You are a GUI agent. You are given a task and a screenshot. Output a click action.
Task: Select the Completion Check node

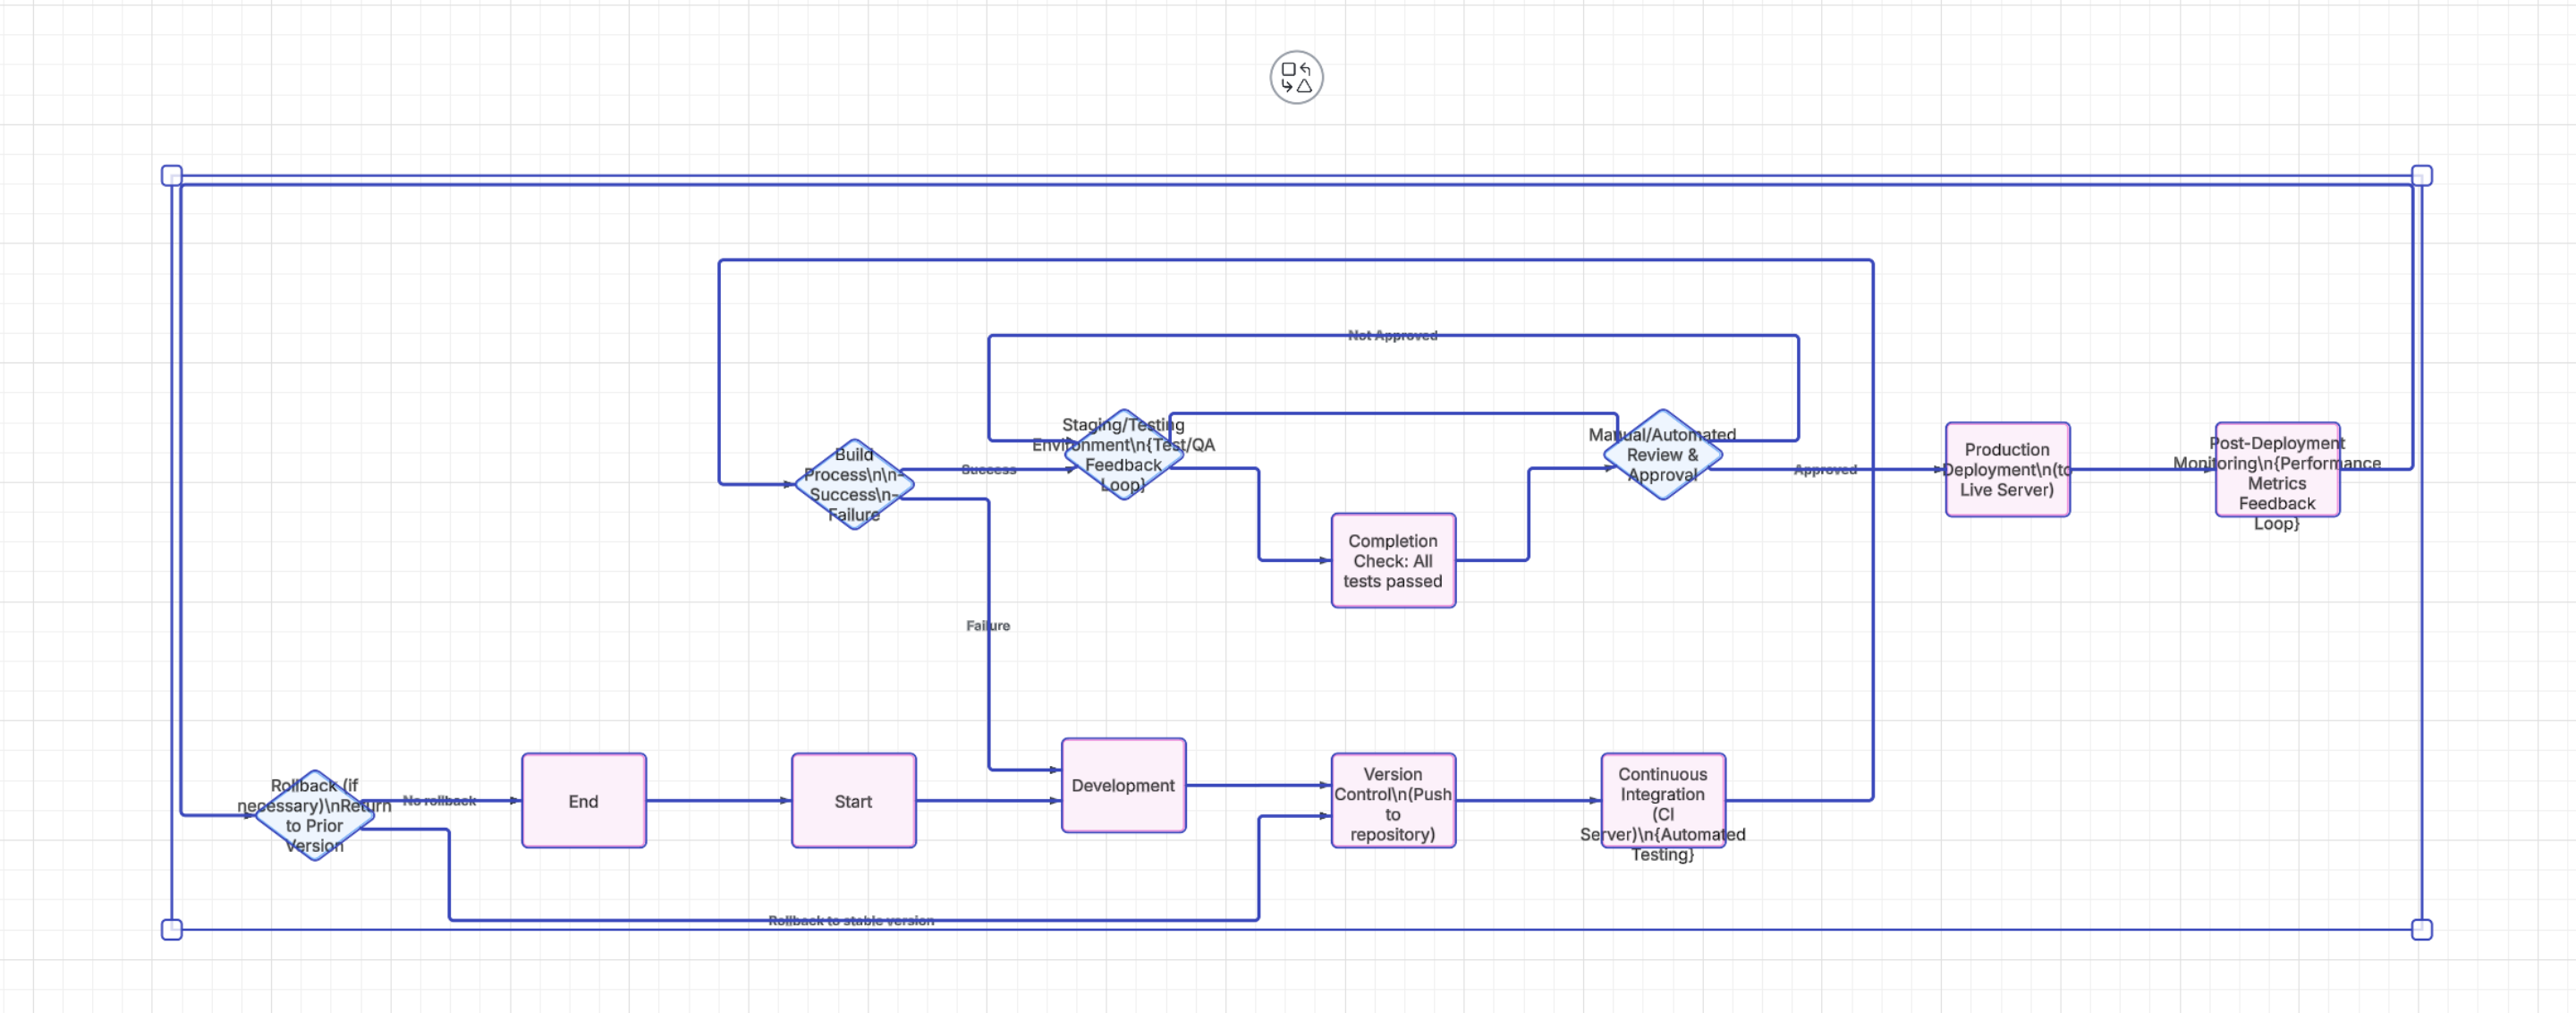coord(1393,561)
